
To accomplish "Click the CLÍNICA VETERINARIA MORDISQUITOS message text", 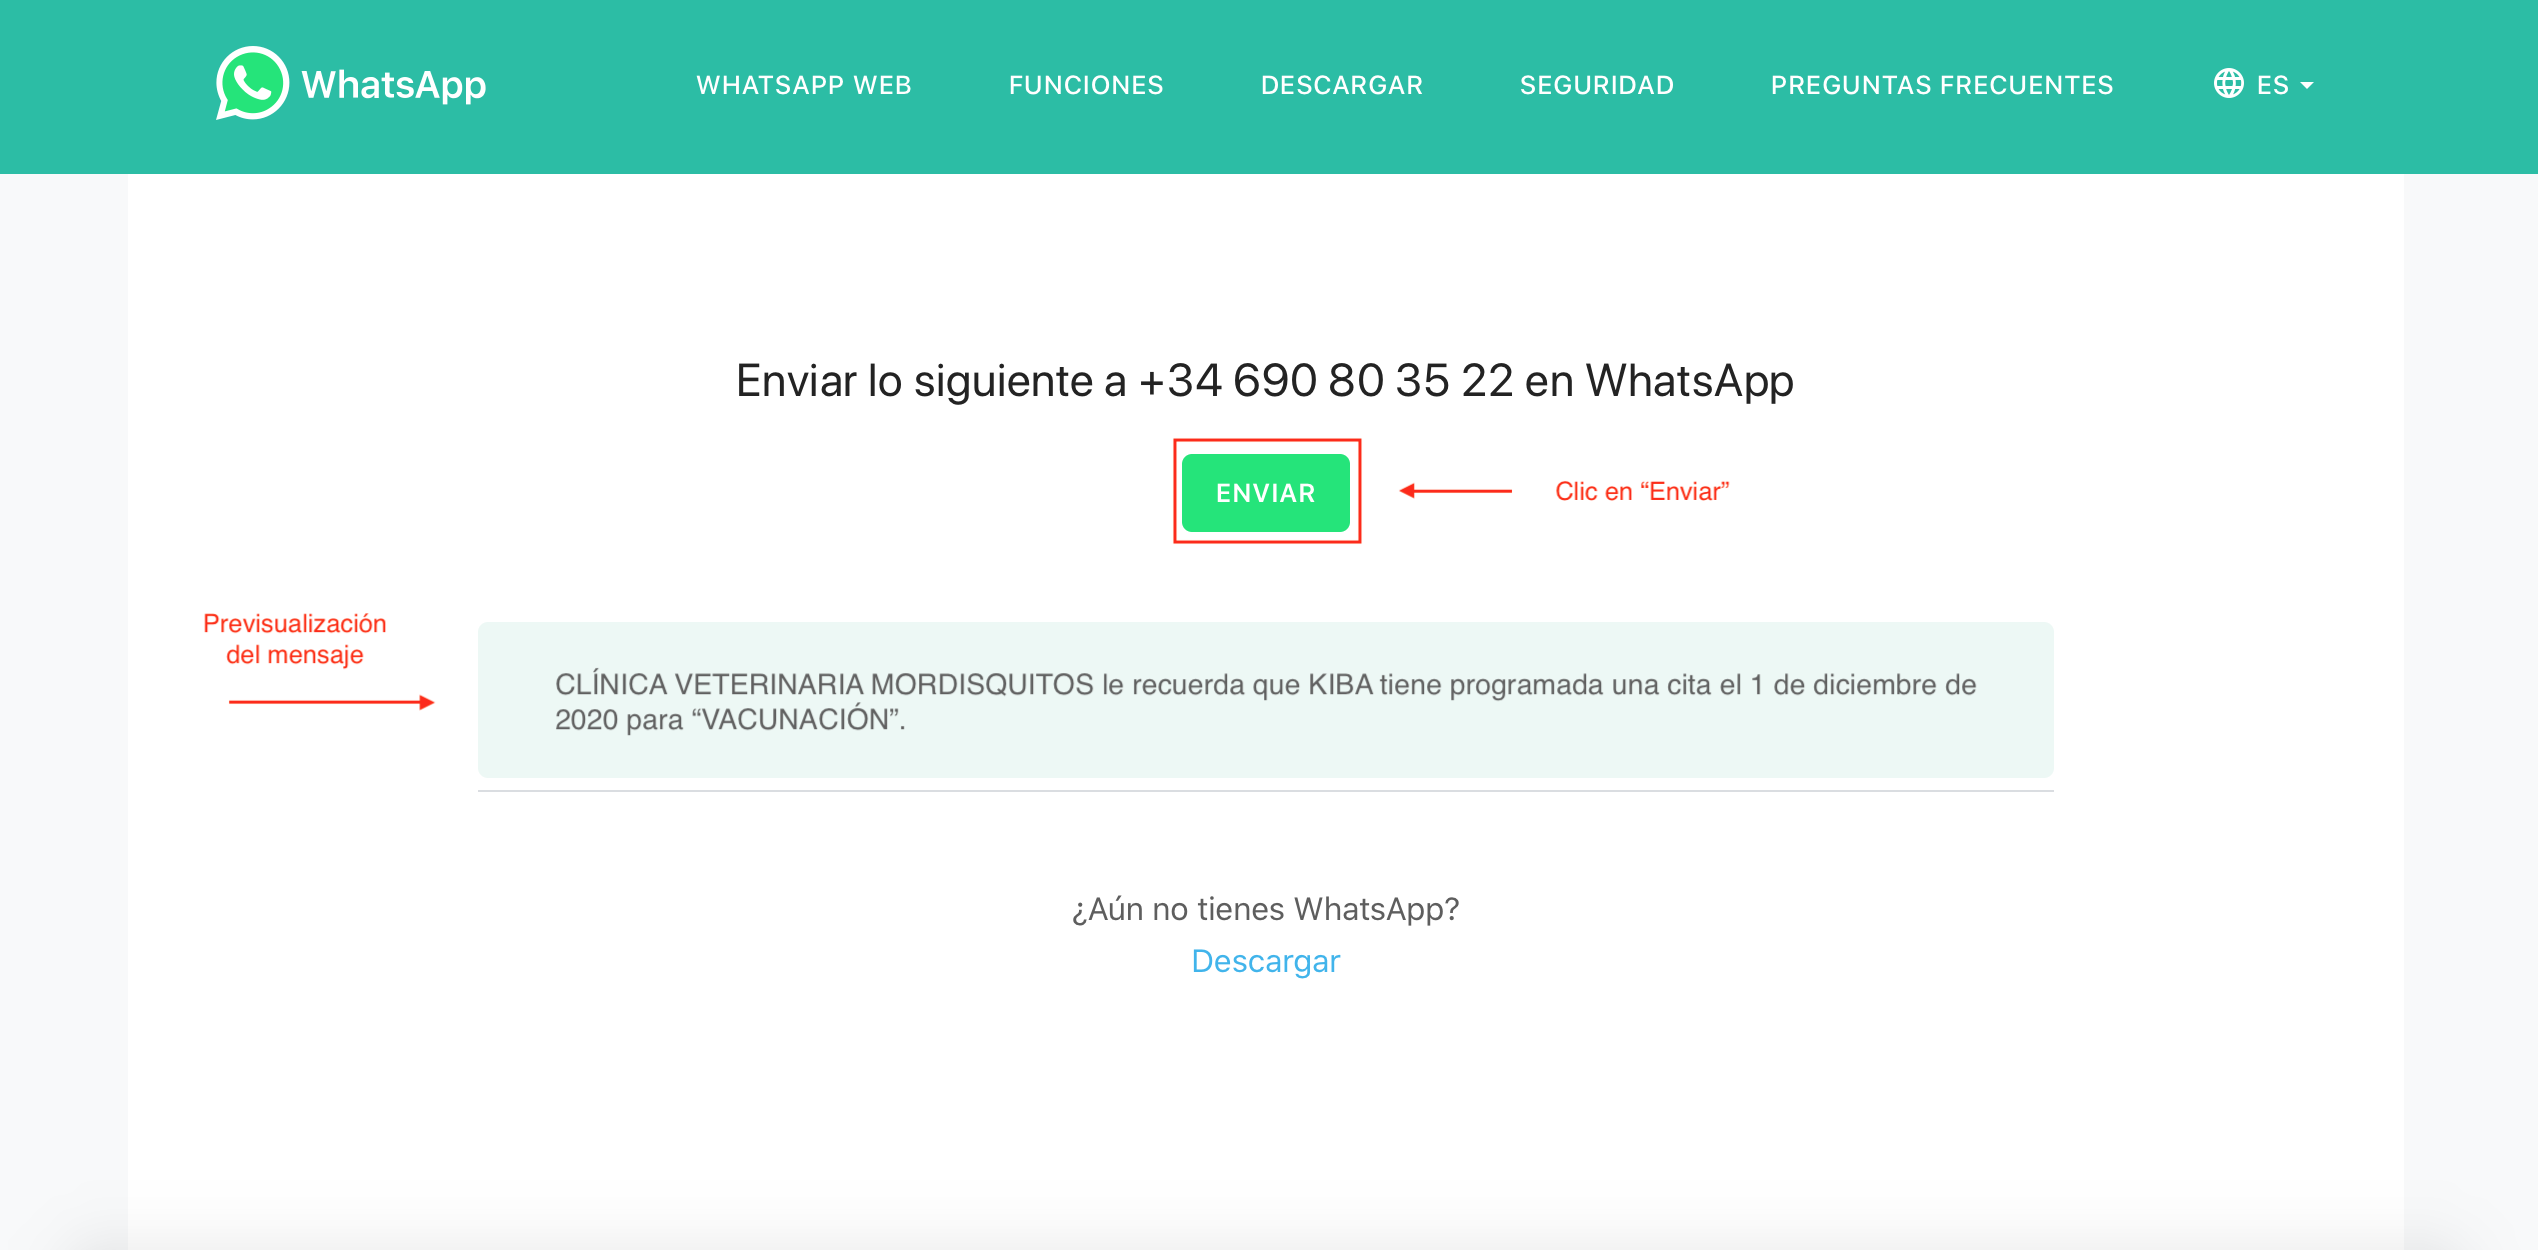I will tap(1266, 702).
